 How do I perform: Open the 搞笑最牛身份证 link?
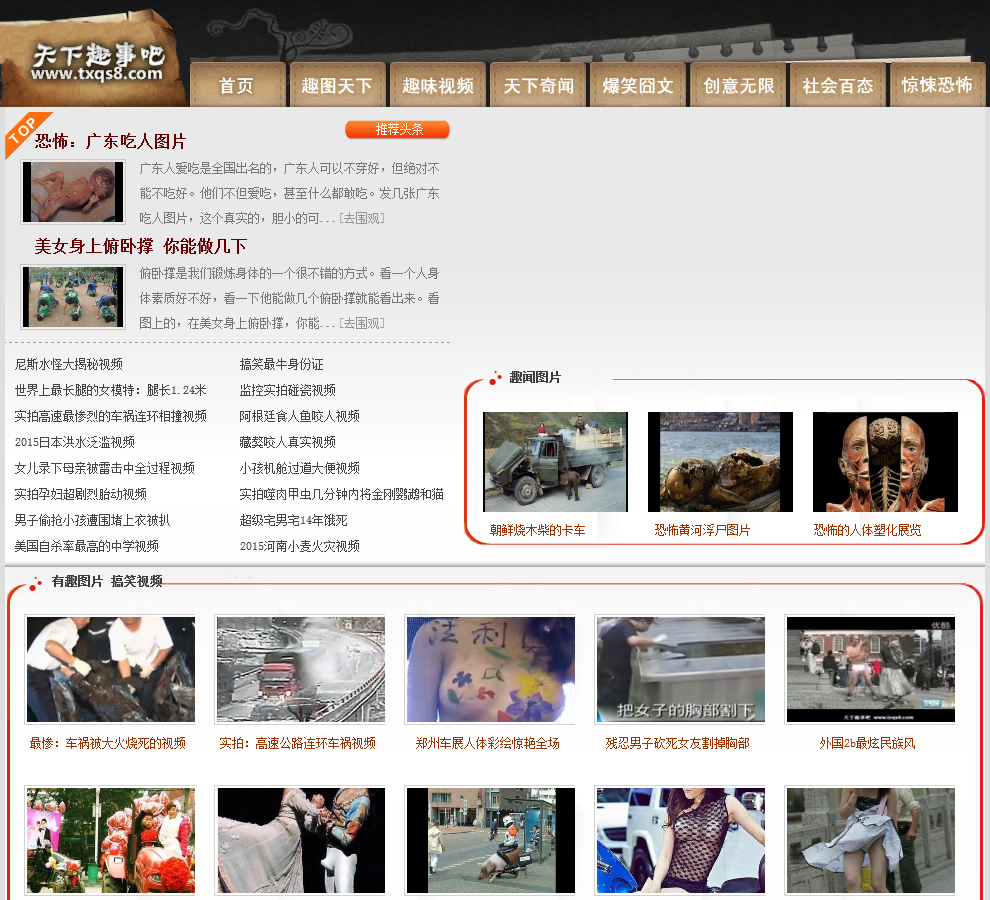point(282,364)
